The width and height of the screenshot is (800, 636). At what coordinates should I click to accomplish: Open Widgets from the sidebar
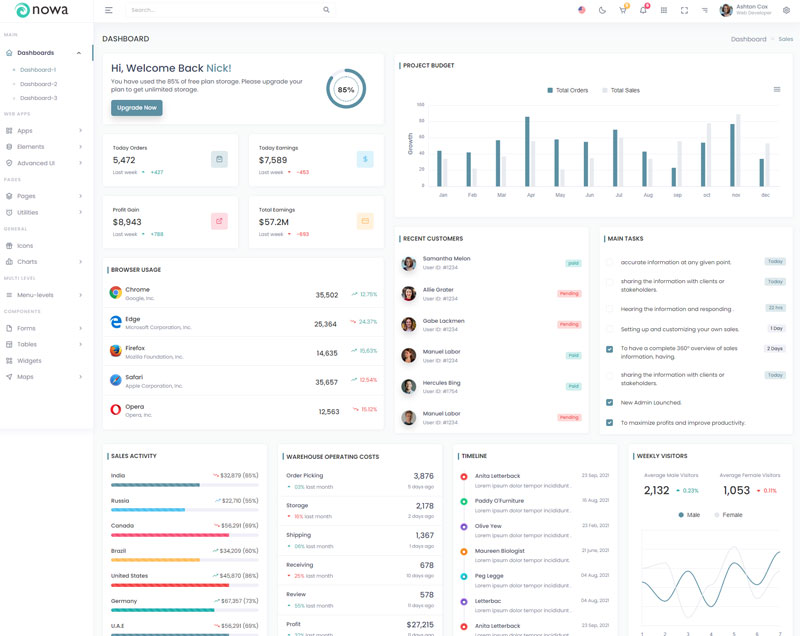click(29, 361)
